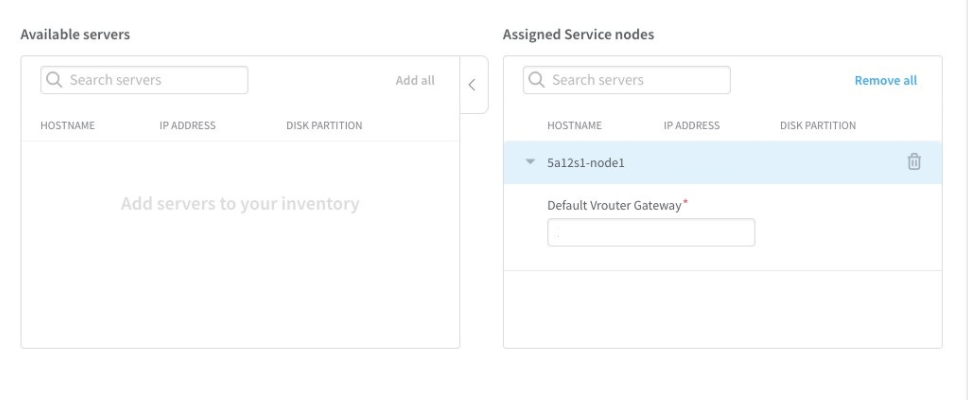Click the Remove all link
This screenshot has width=968, height=400.
point(885,81)
